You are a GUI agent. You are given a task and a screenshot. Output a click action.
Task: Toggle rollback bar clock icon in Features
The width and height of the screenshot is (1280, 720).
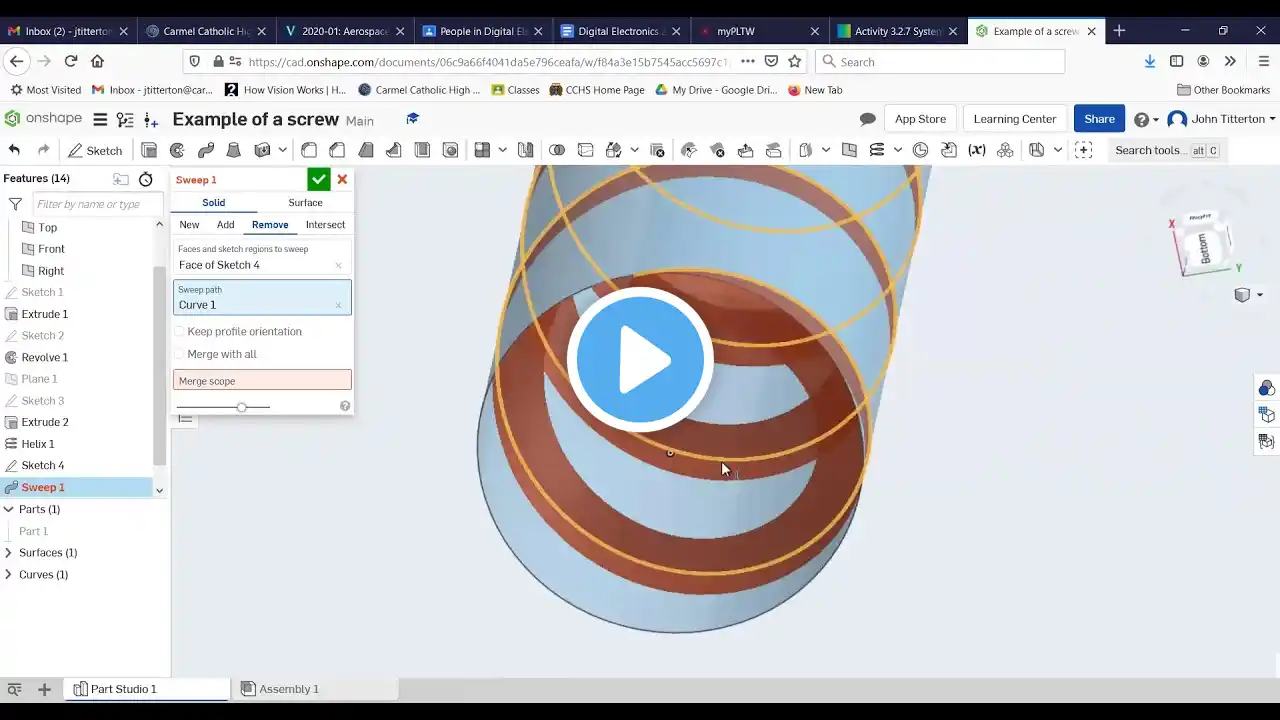click(146, 179)
